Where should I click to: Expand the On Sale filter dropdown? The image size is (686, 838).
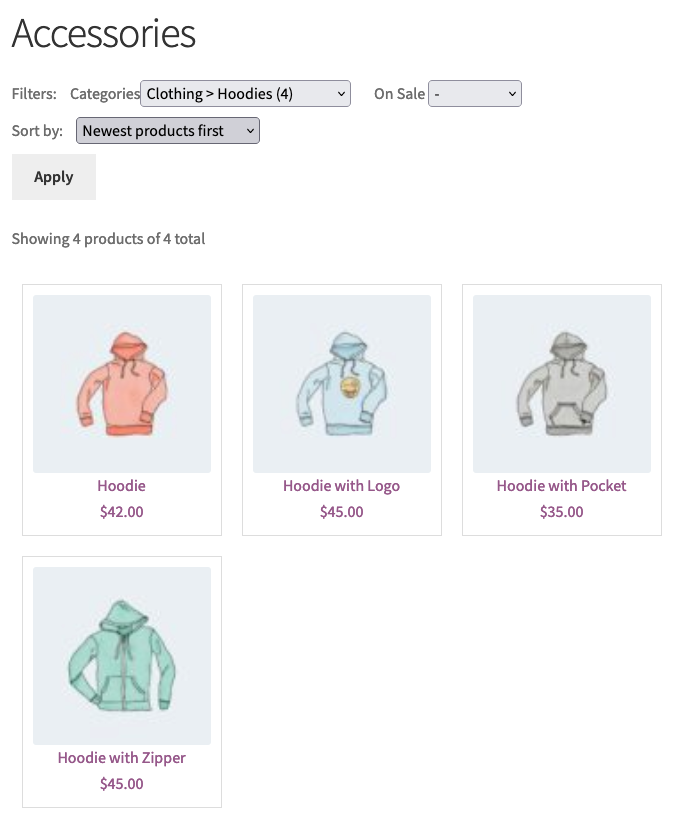475,94
